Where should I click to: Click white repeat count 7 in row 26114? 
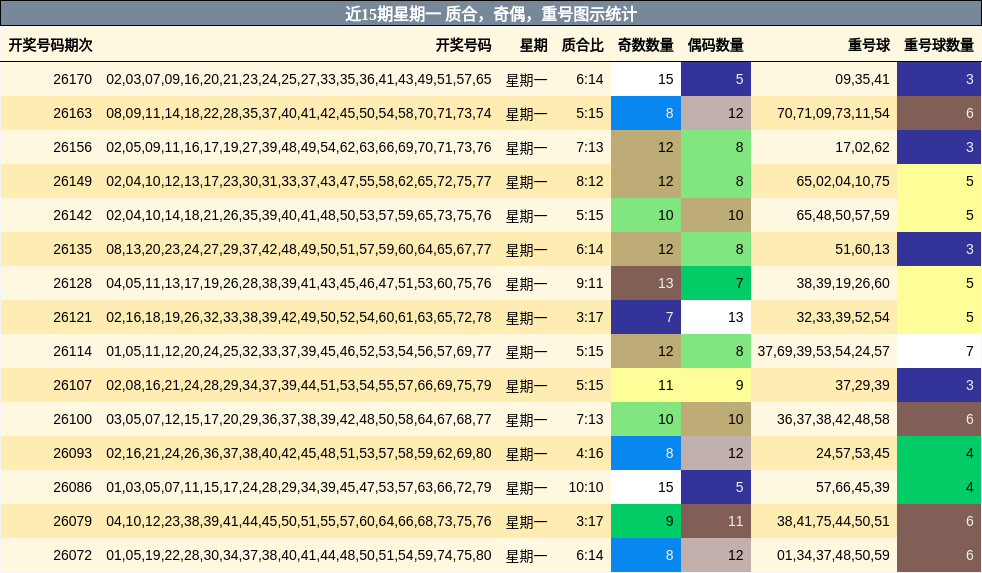coord(939,351)
